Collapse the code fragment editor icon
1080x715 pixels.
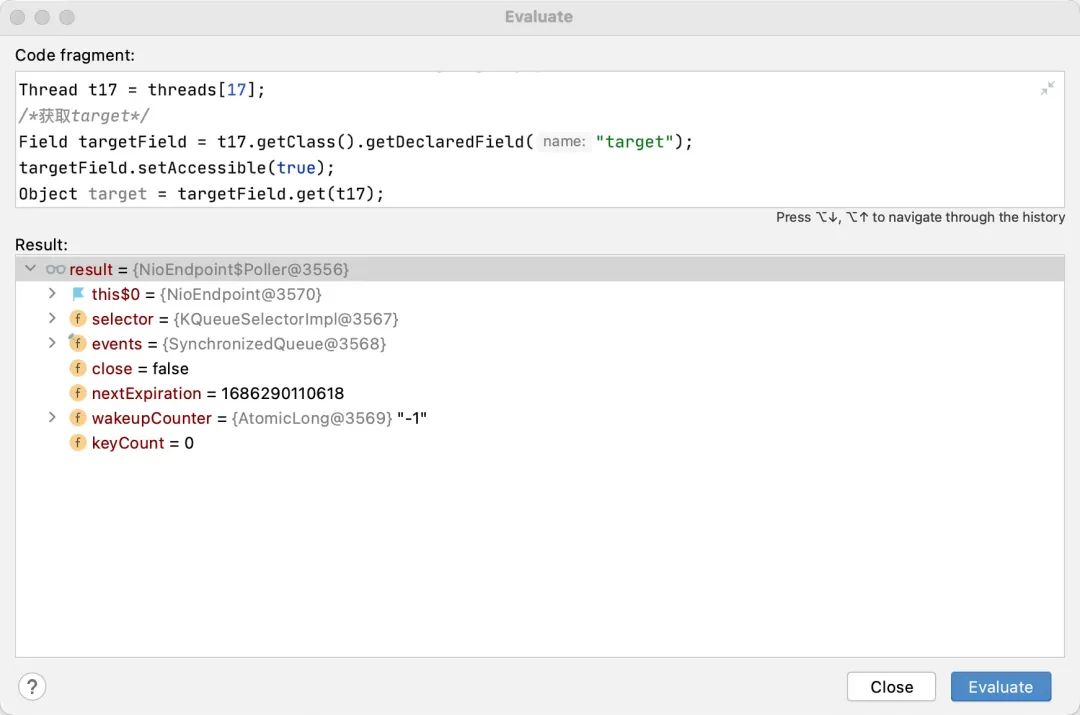(x=1048, y=88)
